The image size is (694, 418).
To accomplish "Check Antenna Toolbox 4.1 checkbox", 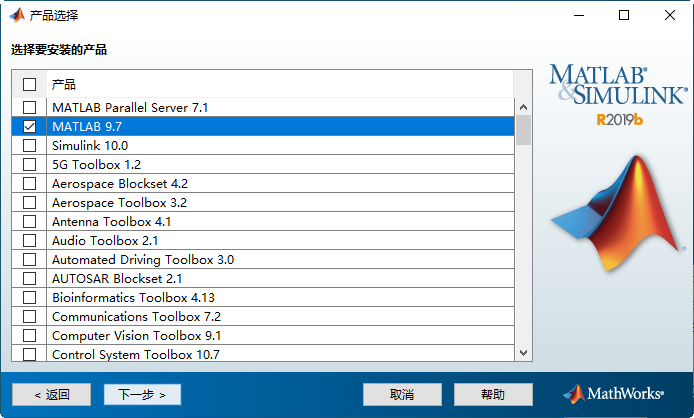I will click(29, 222).
